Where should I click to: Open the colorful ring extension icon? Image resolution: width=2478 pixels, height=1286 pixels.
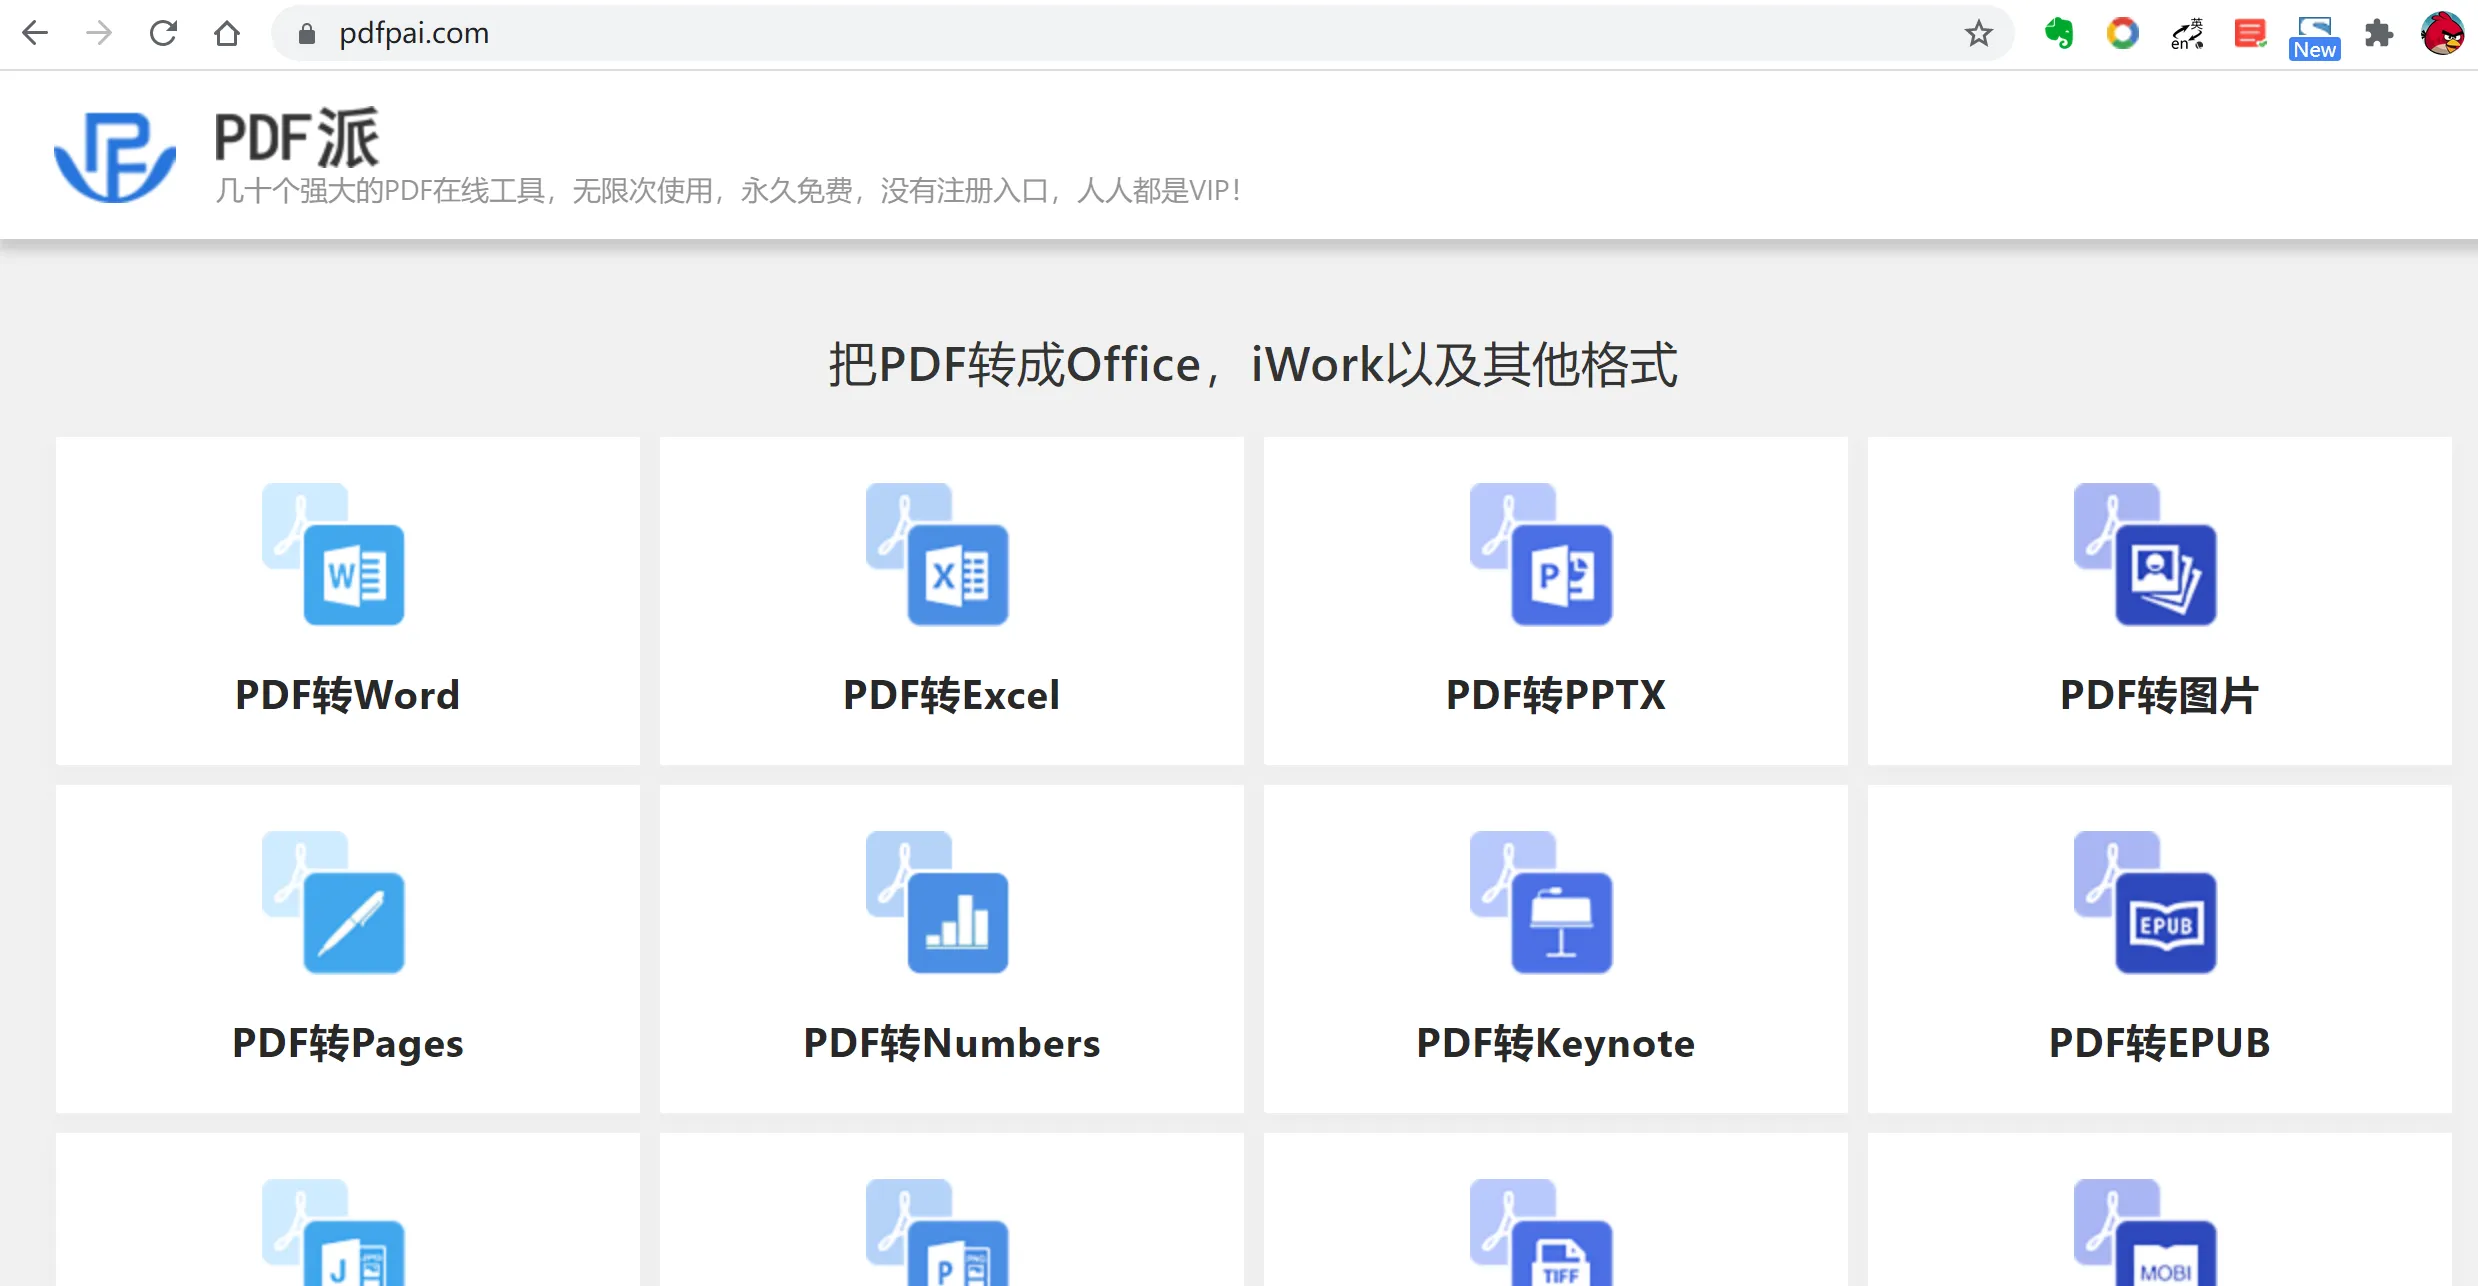2122,33
